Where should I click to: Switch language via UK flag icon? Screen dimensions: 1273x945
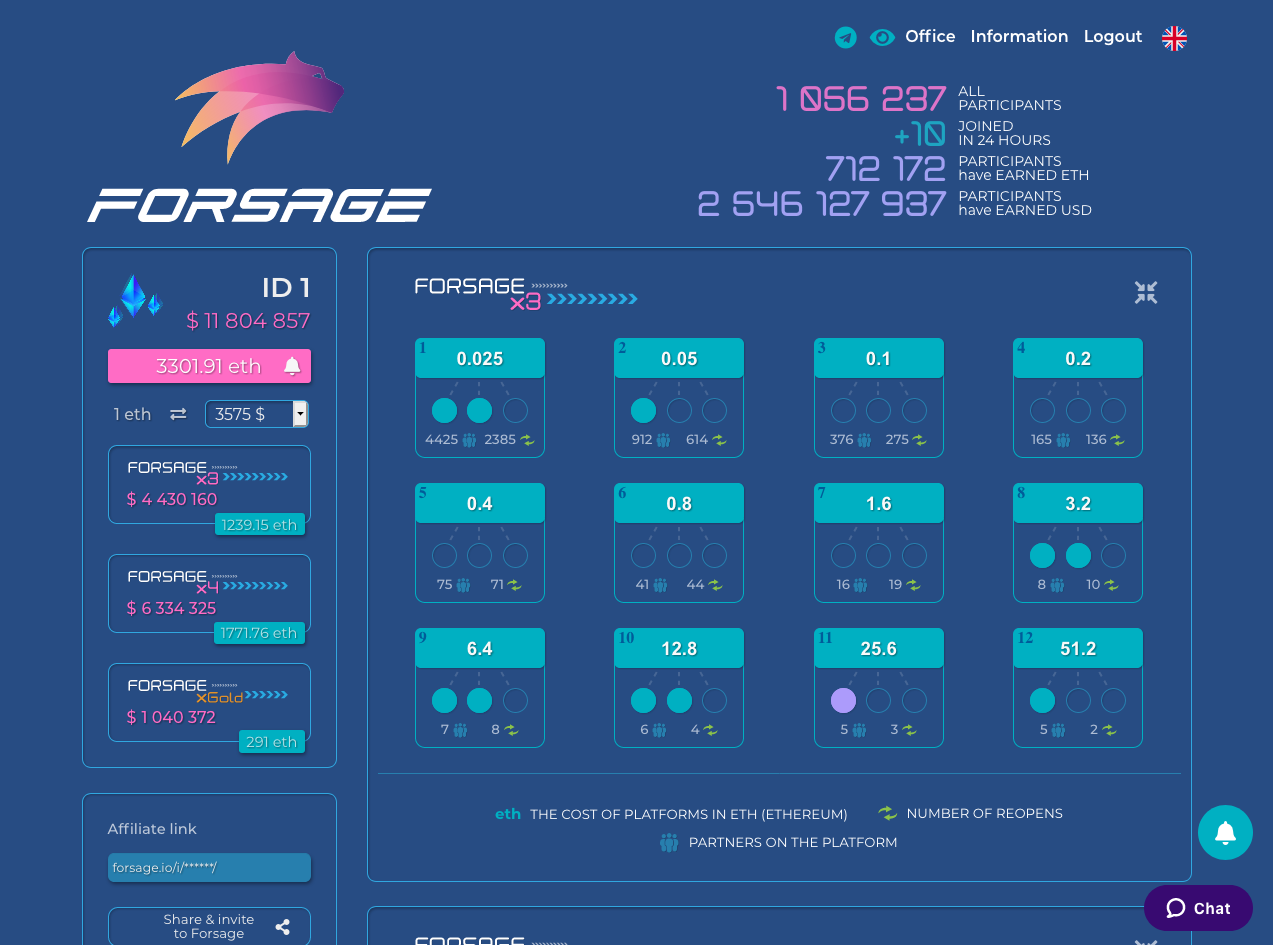pos(1174,38)
